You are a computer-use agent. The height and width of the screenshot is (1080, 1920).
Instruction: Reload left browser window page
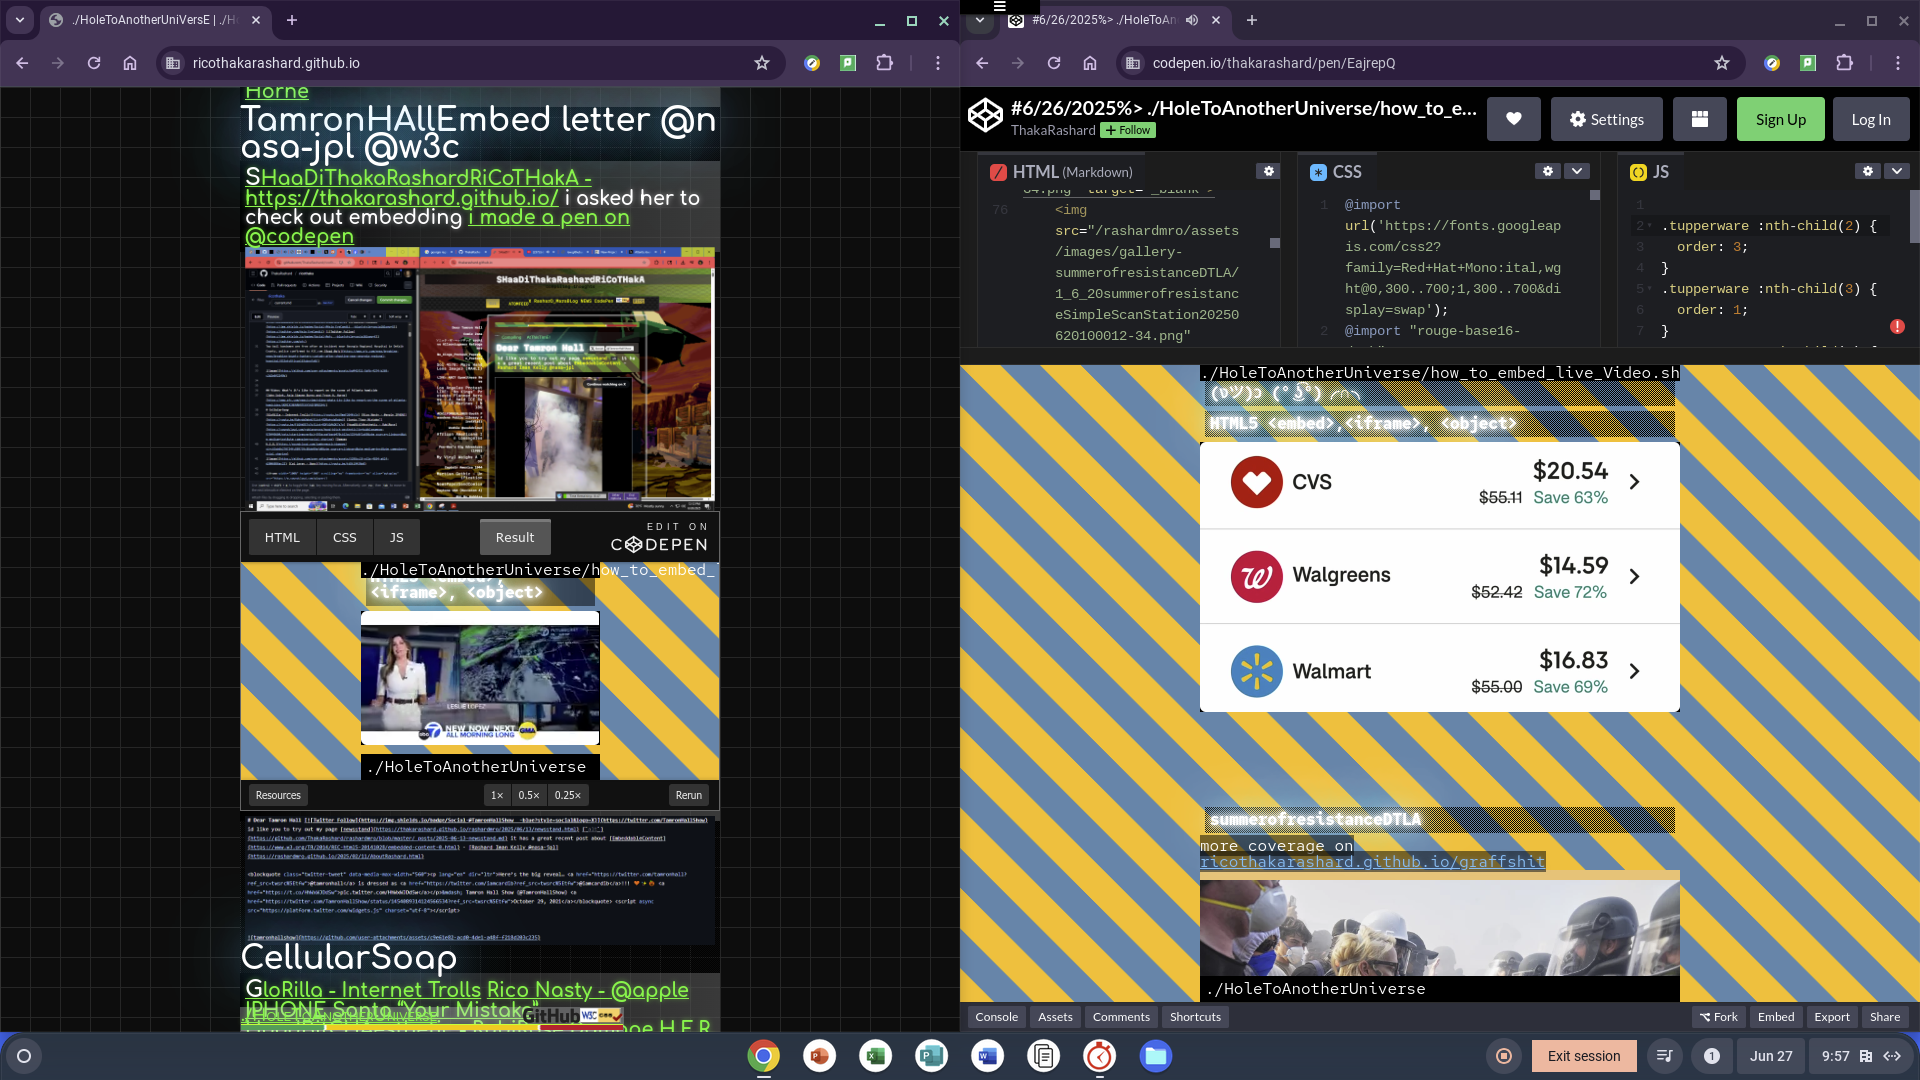(x=94, y=63)
